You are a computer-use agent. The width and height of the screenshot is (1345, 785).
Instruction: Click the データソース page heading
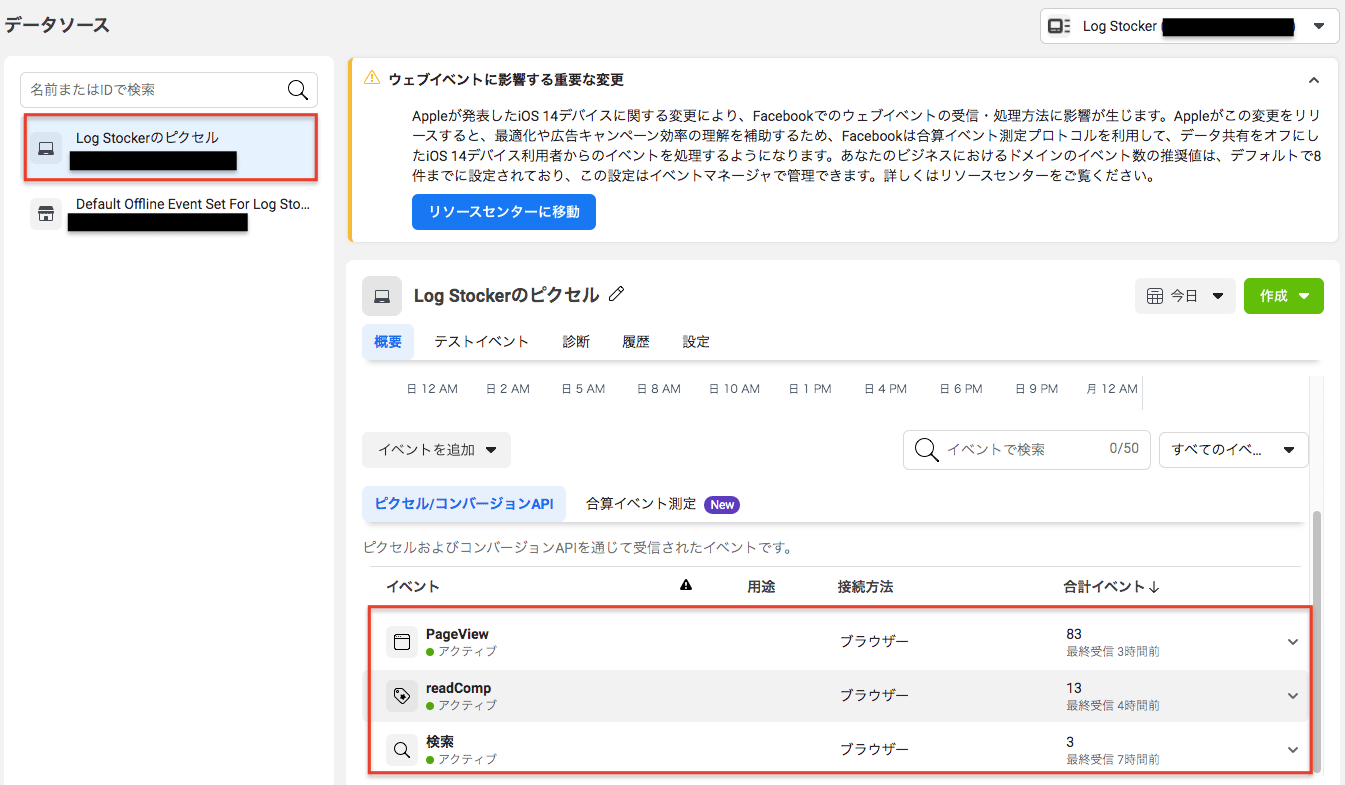click(56, 26)
